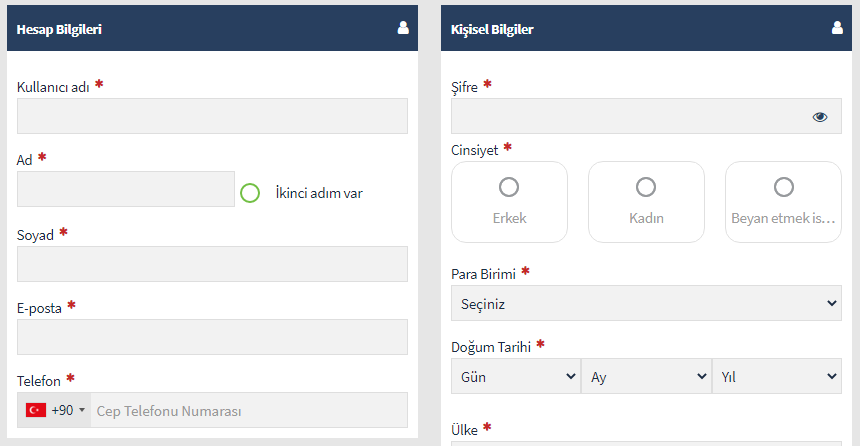Open the Ay birth month dropdown

646,376
